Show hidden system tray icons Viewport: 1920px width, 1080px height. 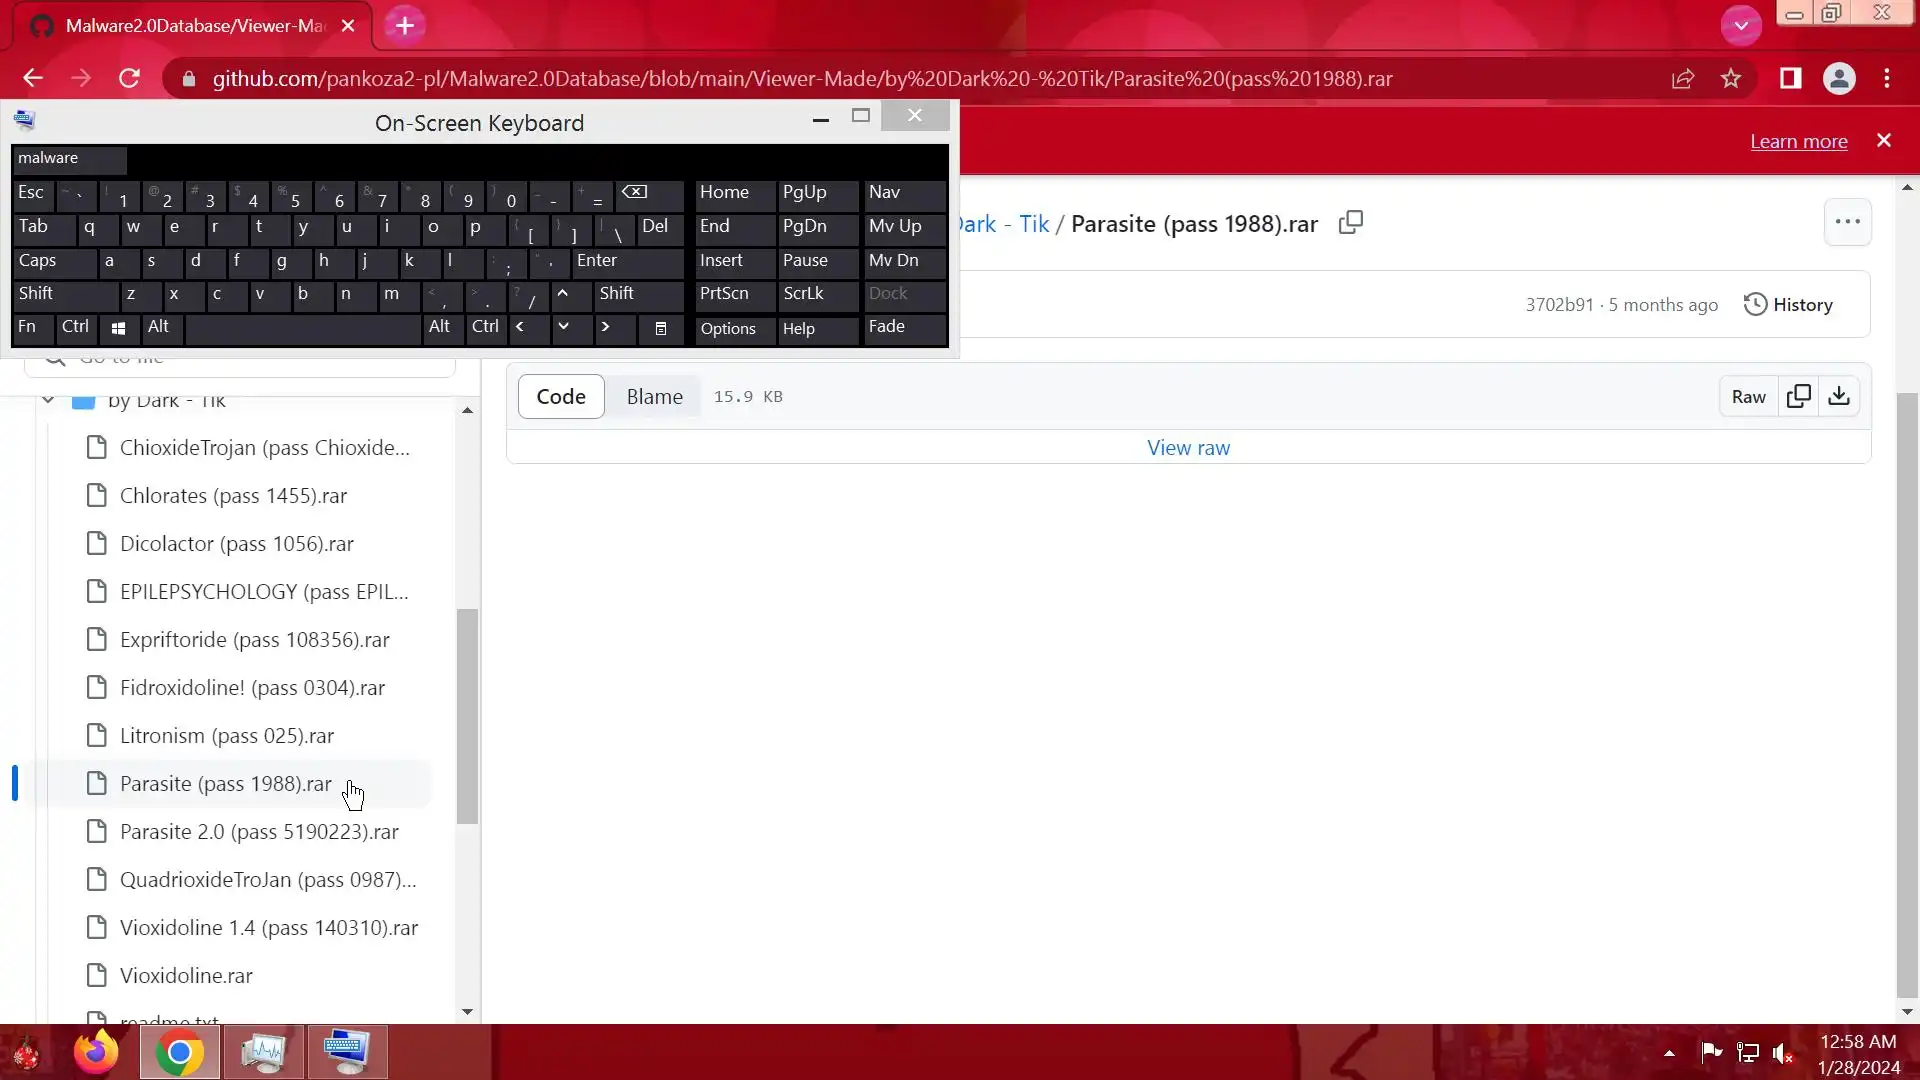(x=1669, y=1052)
